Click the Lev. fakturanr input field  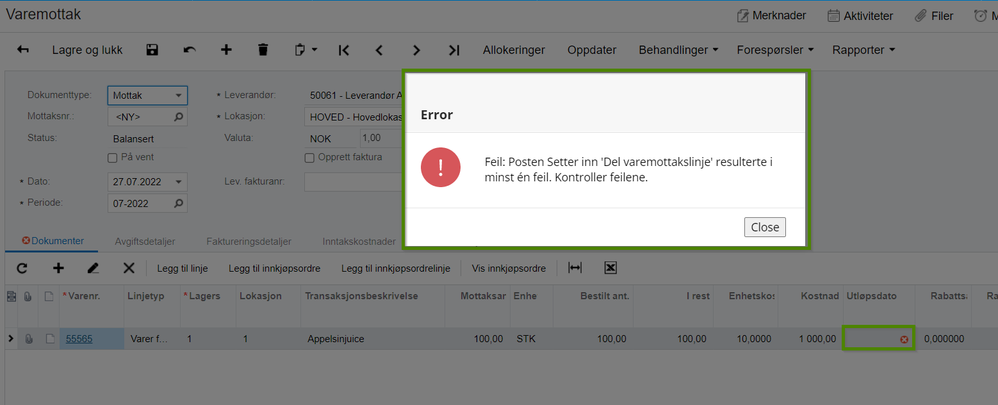pos(353,181)
